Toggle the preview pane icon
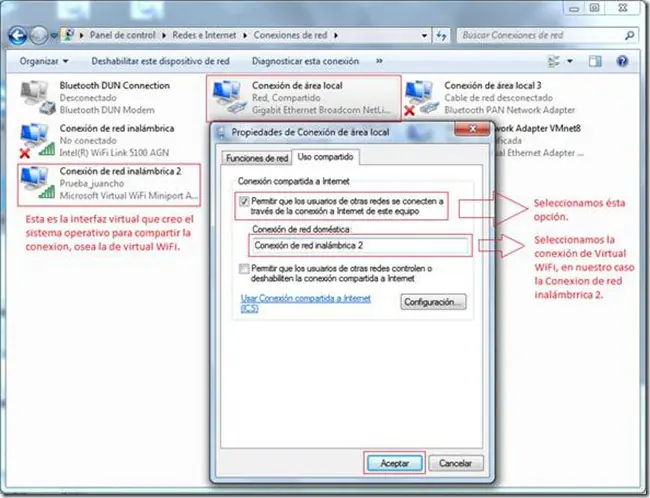 coord(595,61)
